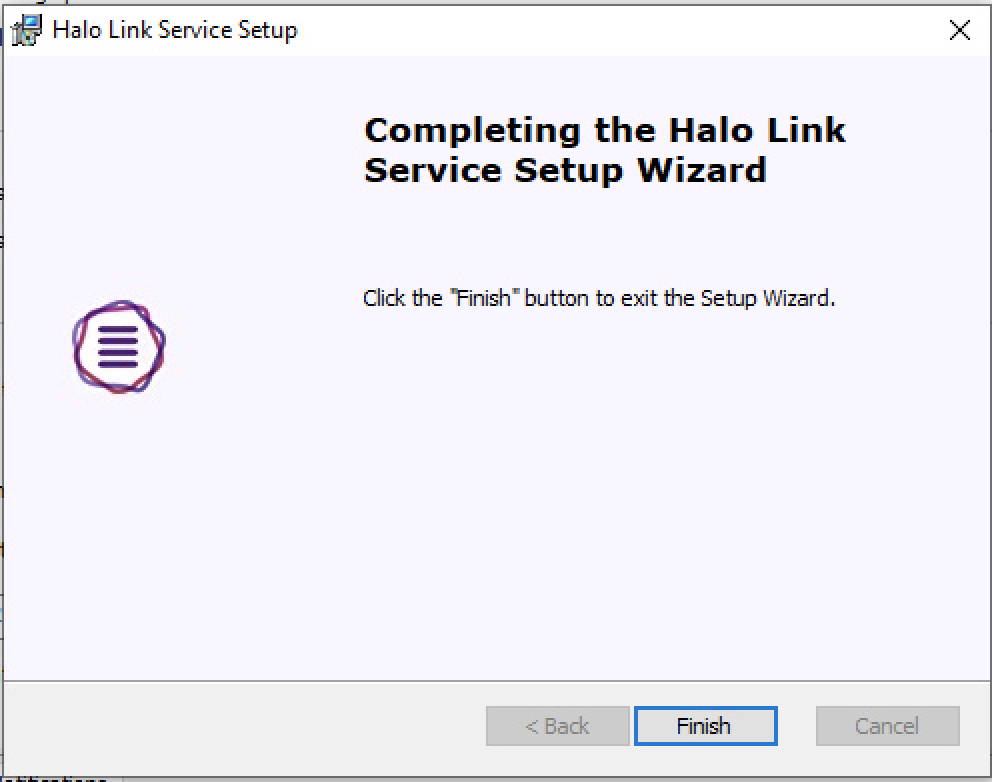The height and width of the screenshot is (782, 992).
Task: Select the disabled Back button
Action: point(557,726)
